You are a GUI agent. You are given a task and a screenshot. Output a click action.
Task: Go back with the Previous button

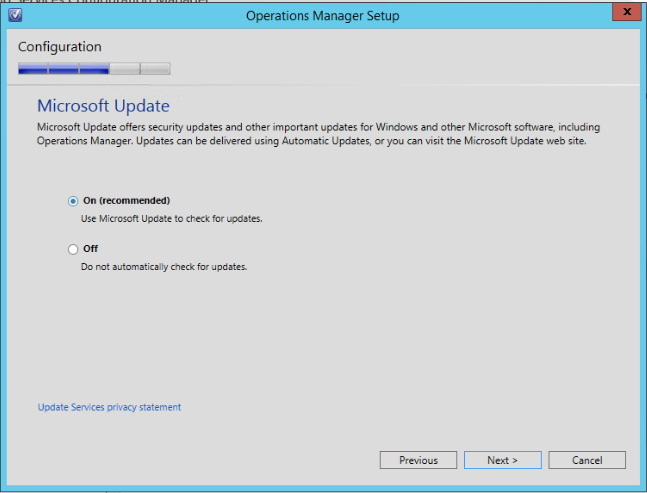tap(418, 460)
